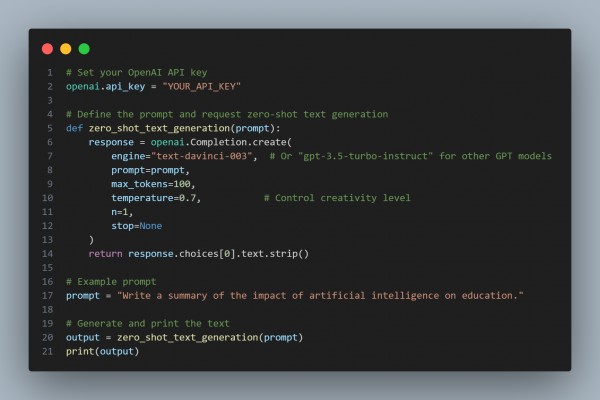Click the yellow minimize dot
The image size is (600, 400).
(66, 49)
